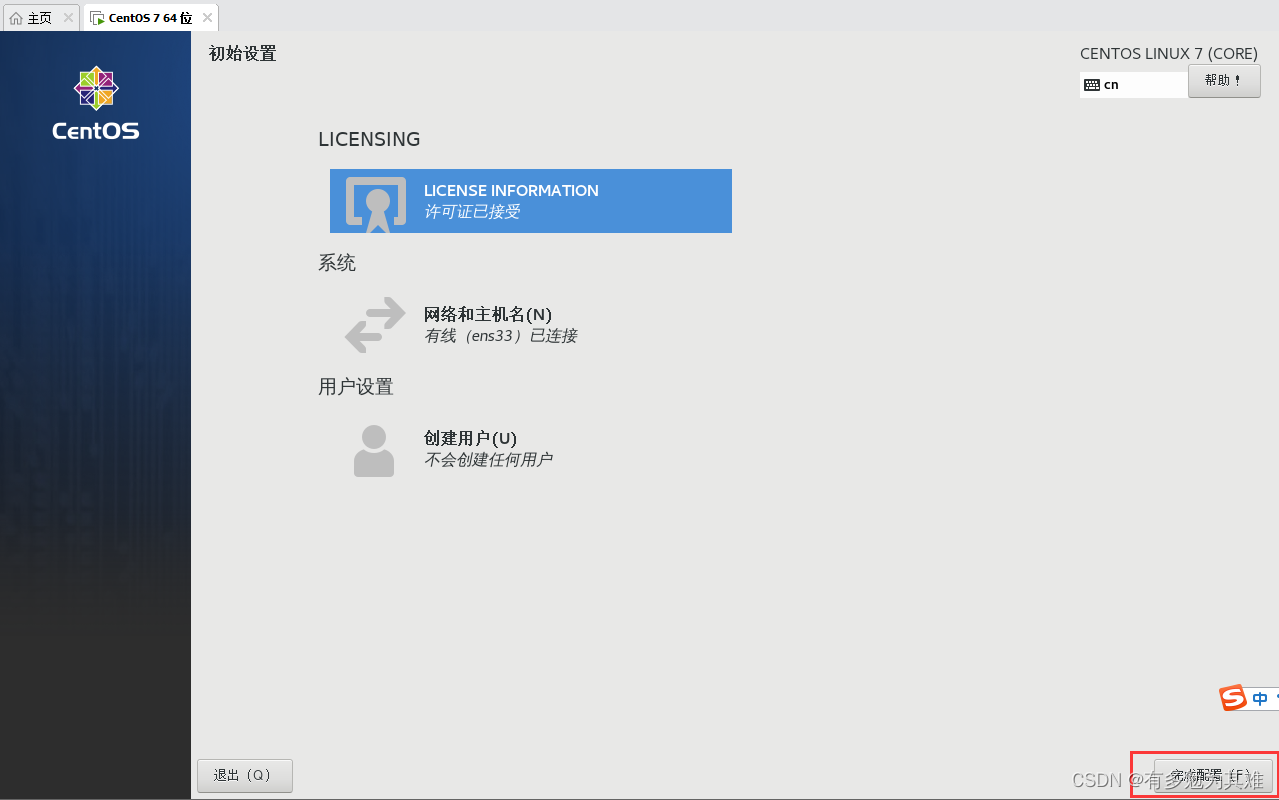Click the 不会创建任何用户 status text
The width and height of the screenshot is (1279, 800).
tap(488, 460)
